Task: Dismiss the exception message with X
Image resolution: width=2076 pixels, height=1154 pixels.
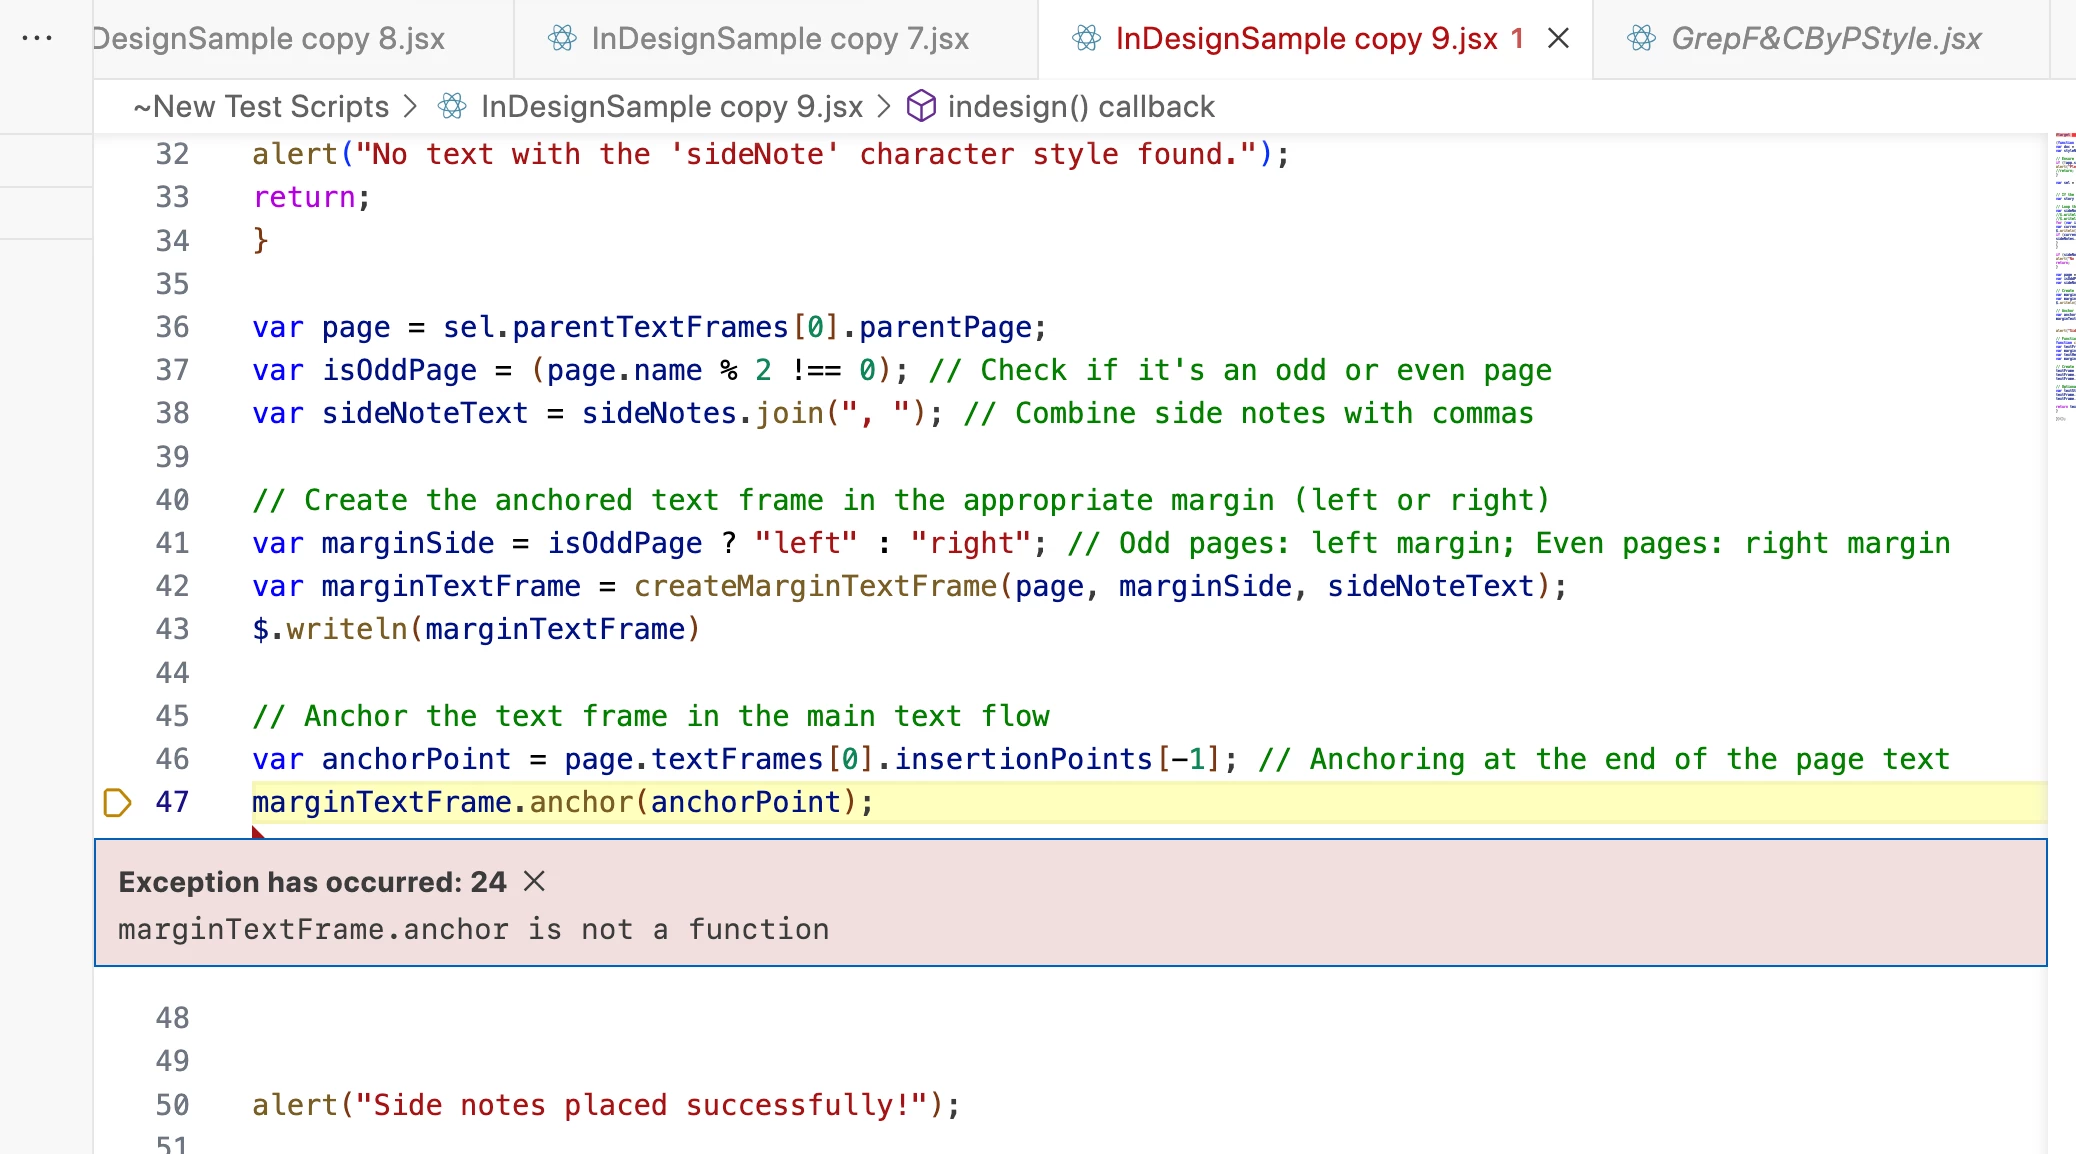Action: click(534, 881)
